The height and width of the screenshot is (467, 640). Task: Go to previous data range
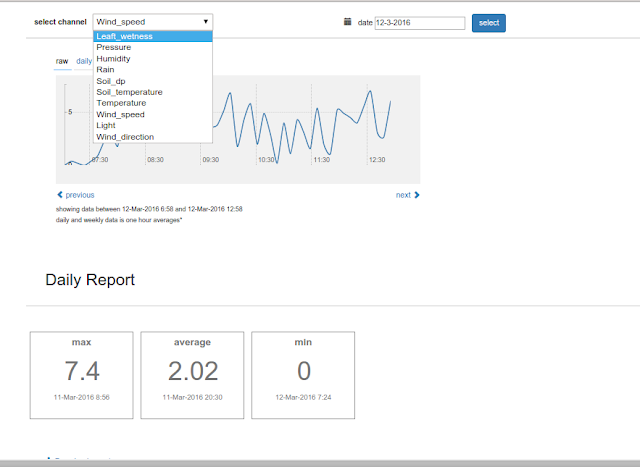click(76, 195)
